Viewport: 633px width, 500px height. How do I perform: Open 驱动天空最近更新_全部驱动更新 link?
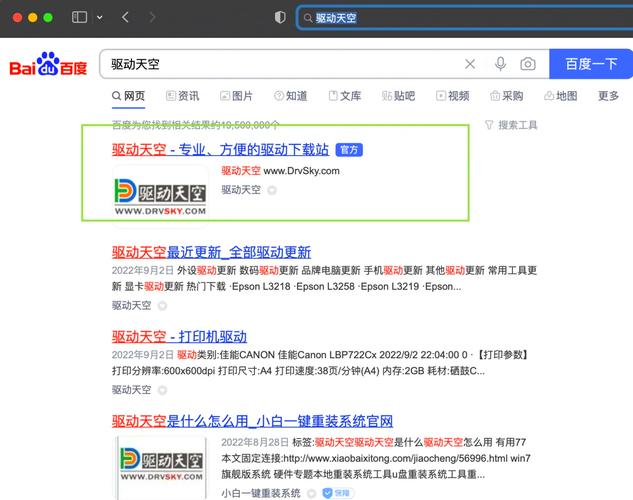coord(211,253)
